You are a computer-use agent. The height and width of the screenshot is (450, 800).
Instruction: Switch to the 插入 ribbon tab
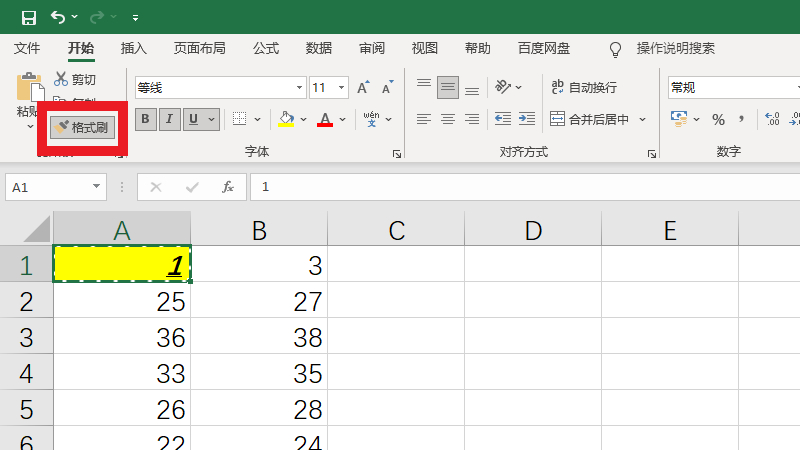(x=134, y=48)
